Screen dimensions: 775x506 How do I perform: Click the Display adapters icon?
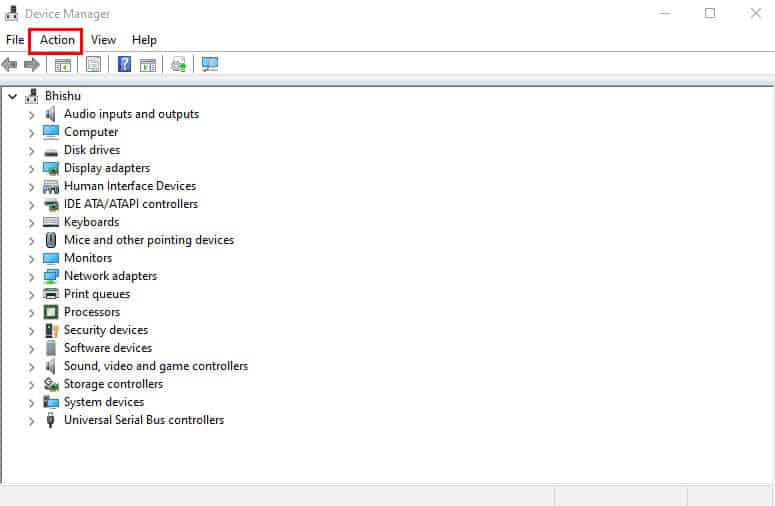pyautogui.click(x=51, y=169)
